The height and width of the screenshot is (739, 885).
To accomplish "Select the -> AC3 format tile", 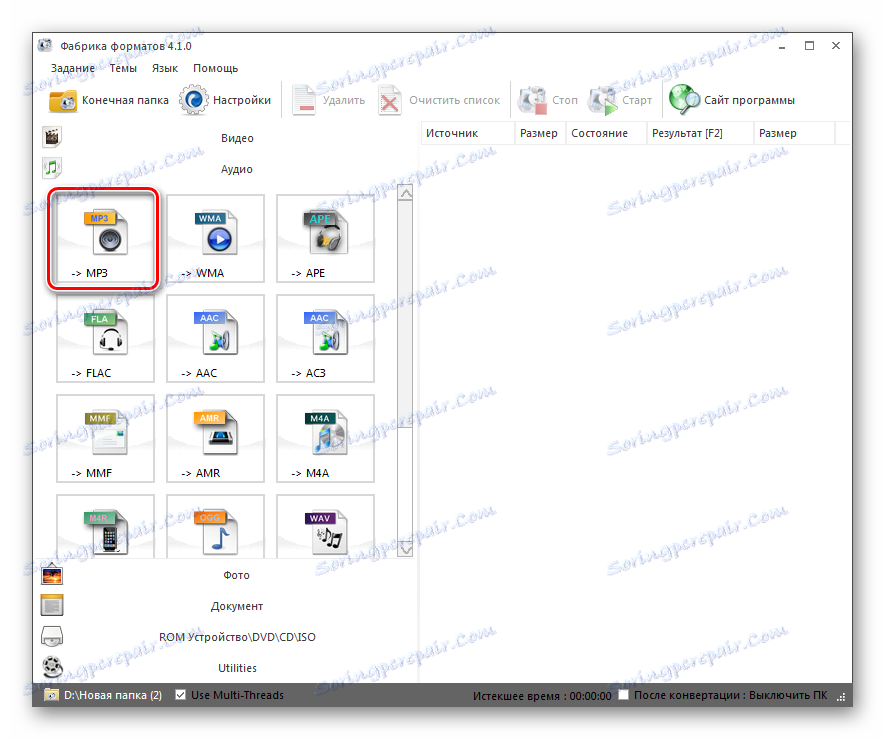I will pyautogui.click(x=325, y=339).
